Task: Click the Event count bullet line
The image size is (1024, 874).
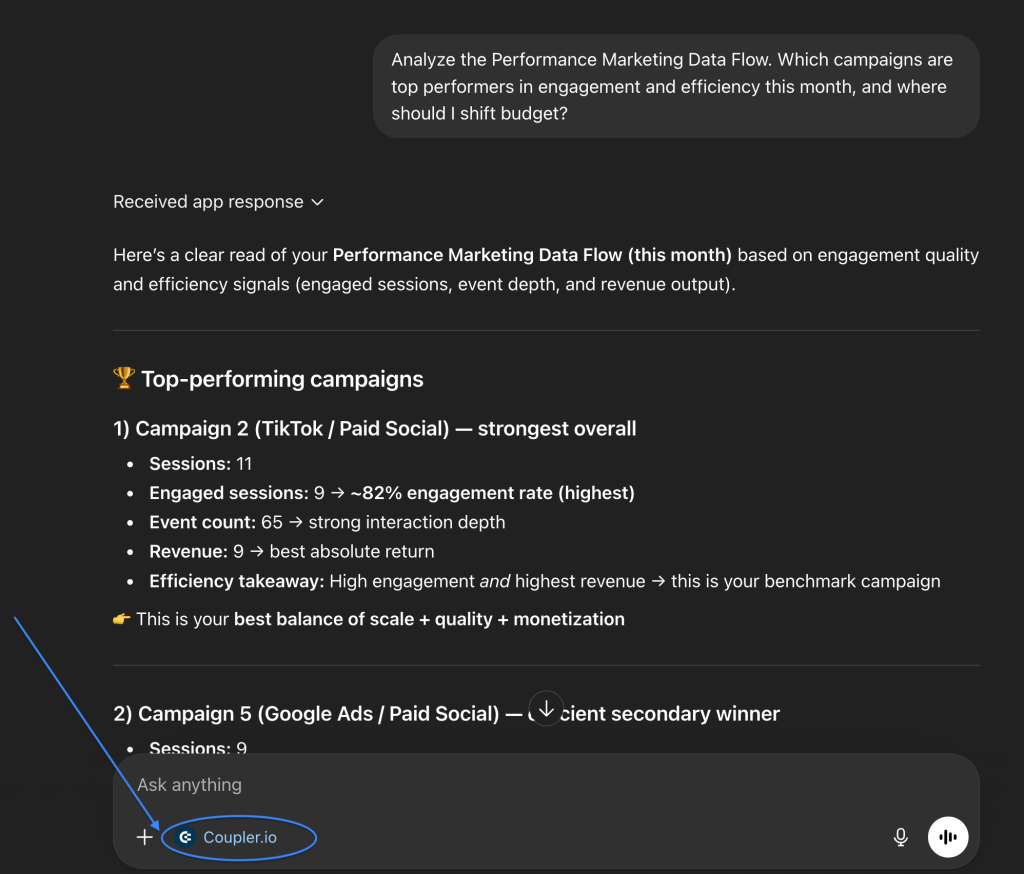Action: pyautogui.click(x=327, y=522)
